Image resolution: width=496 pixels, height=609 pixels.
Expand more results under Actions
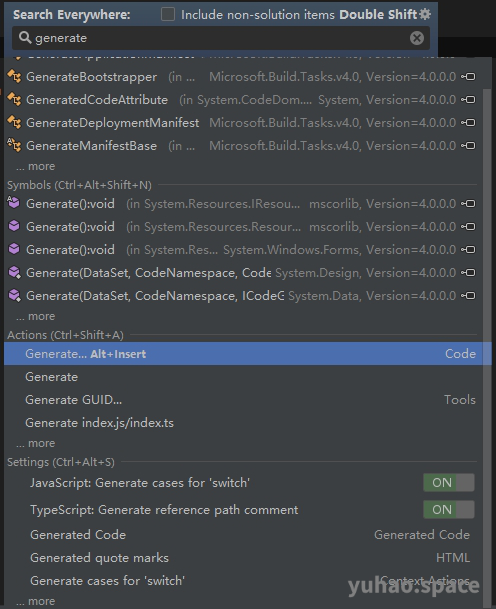coord(36,443)
